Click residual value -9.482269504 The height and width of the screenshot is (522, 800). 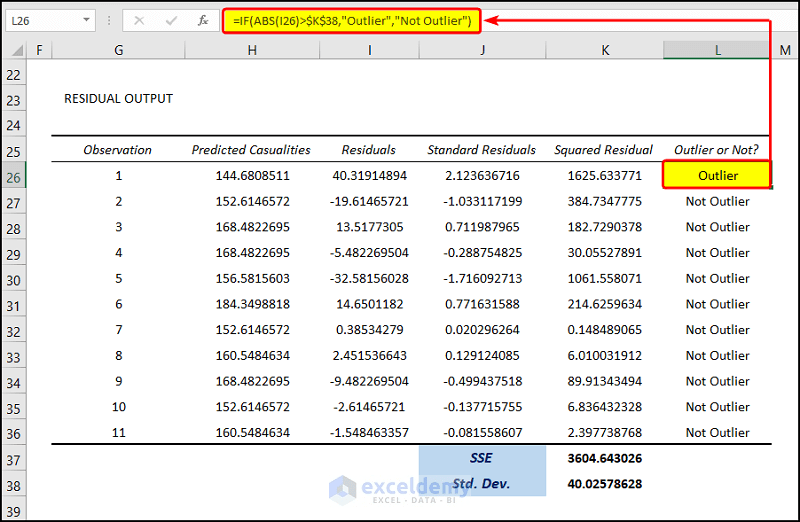(369, 381)
